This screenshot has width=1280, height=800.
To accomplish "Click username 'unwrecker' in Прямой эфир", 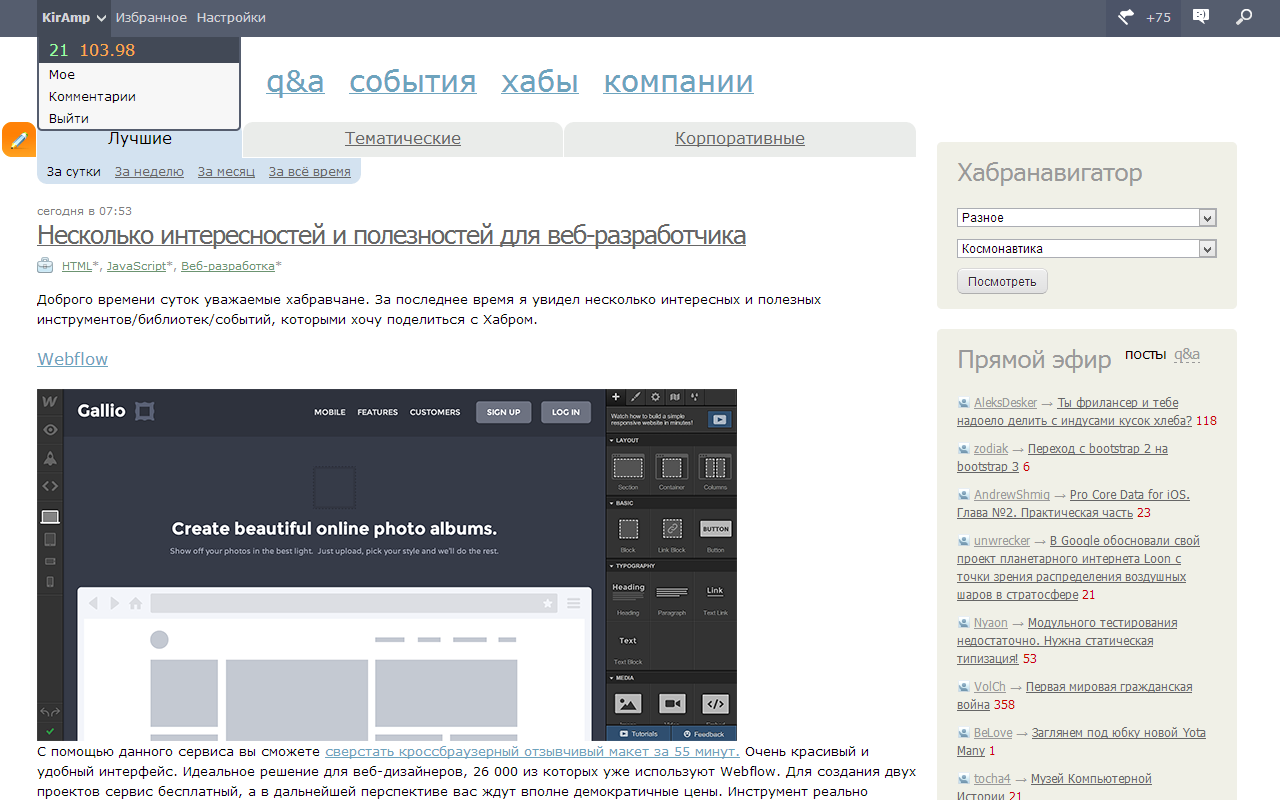I will [x=1002, y=541].
